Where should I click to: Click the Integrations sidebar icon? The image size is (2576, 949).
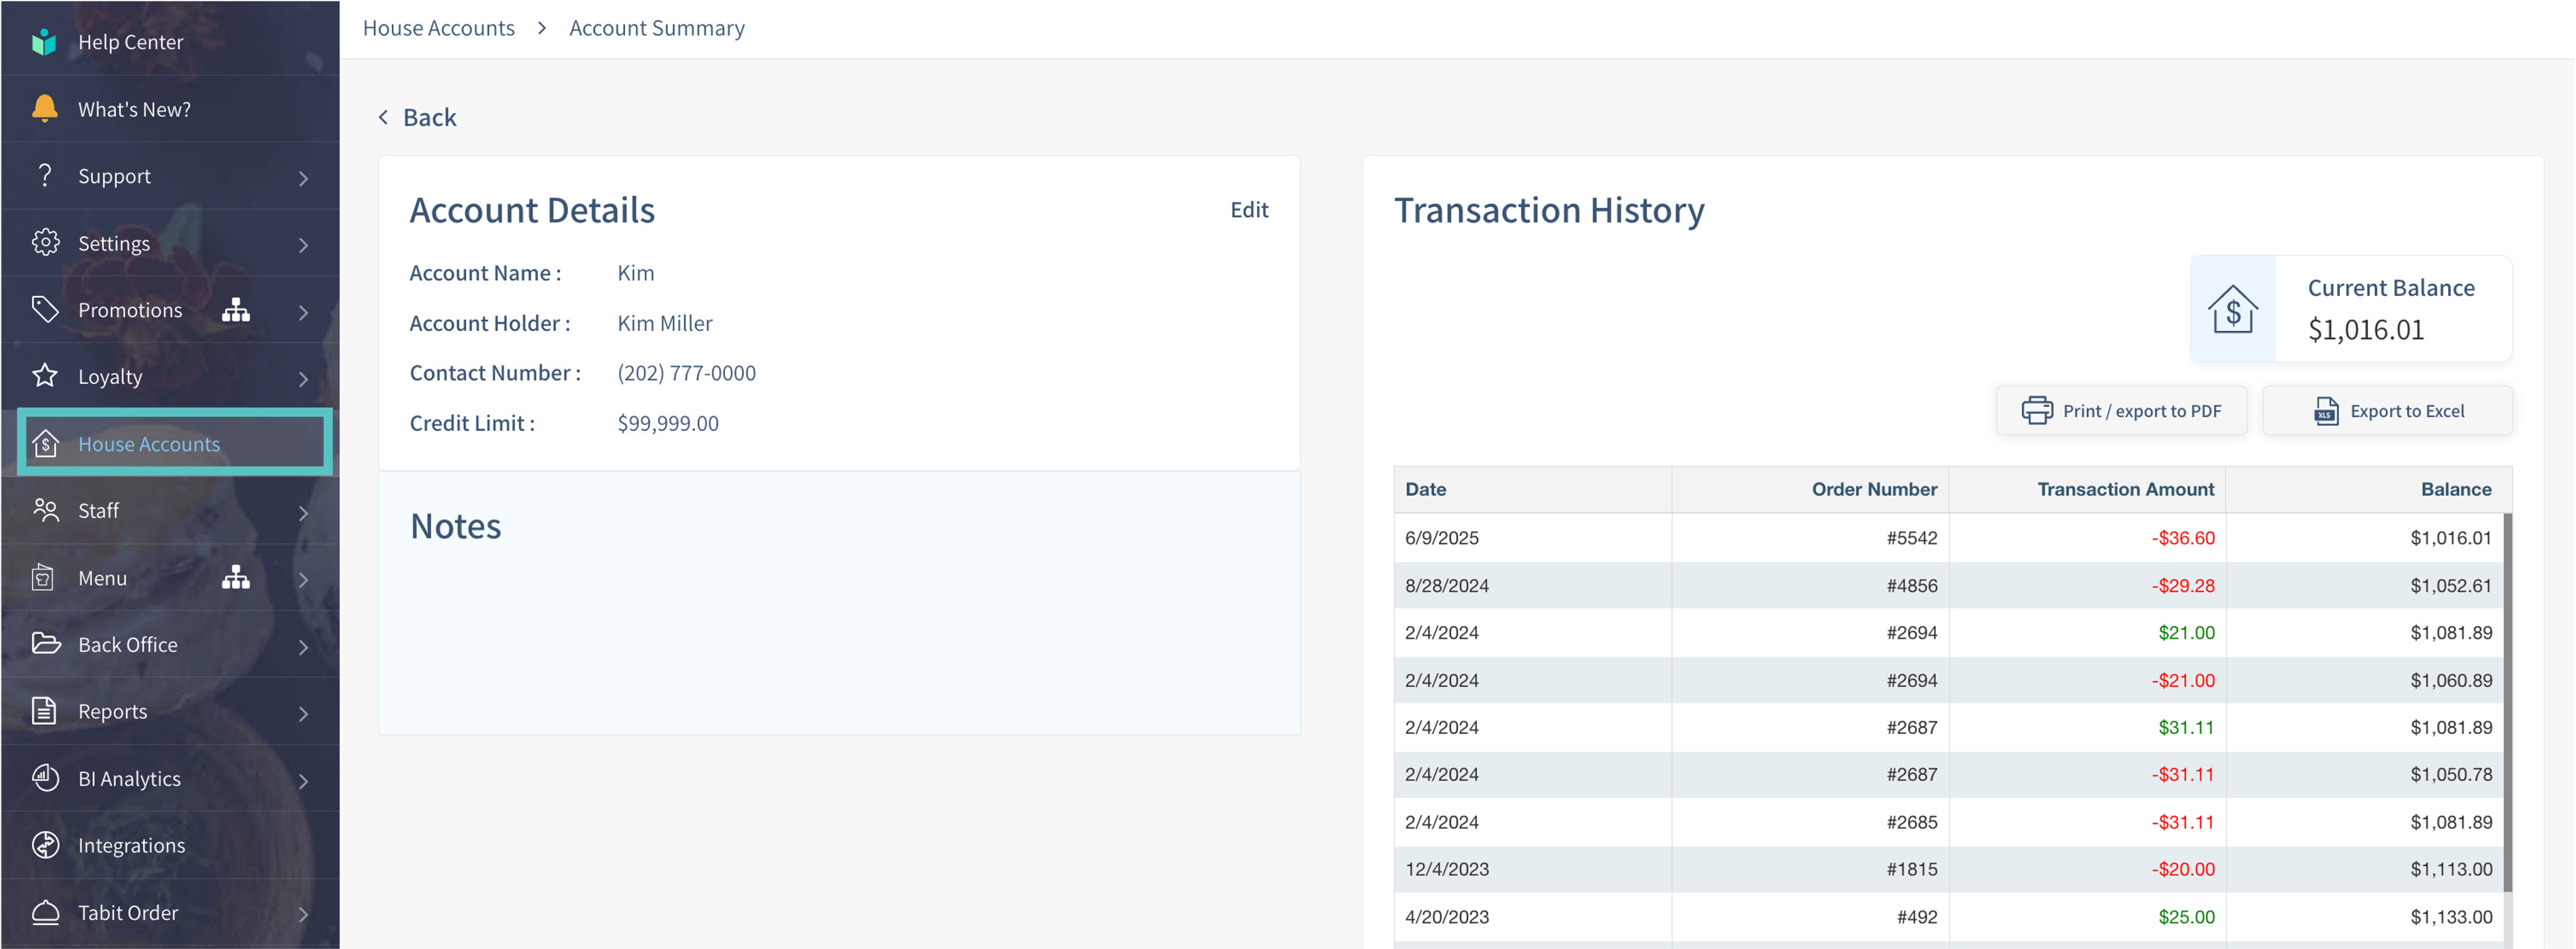tap(45, 844)
